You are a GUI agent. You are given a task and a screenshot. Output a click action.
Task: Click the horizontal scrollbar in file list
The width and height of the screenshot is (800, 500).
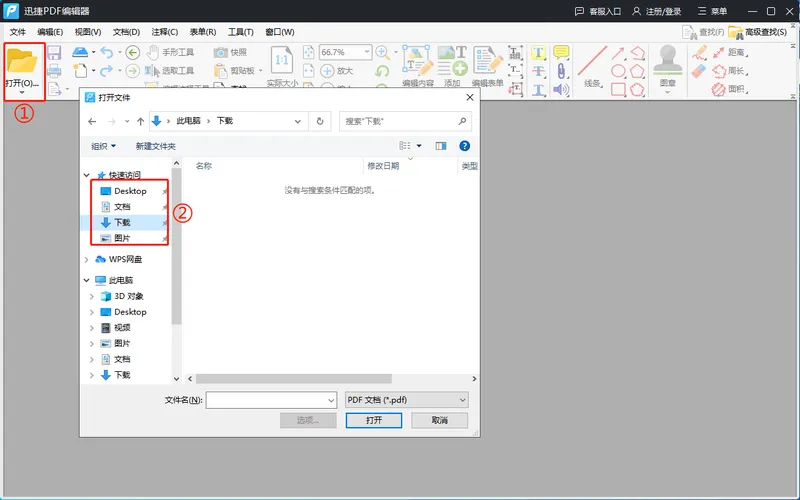point(293,379)
